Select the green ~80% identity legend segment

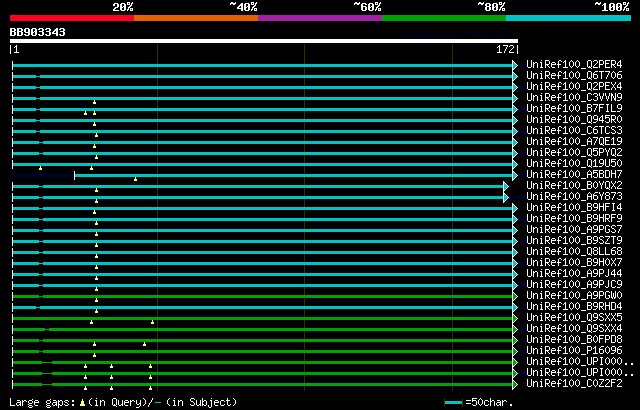[444, 18]
